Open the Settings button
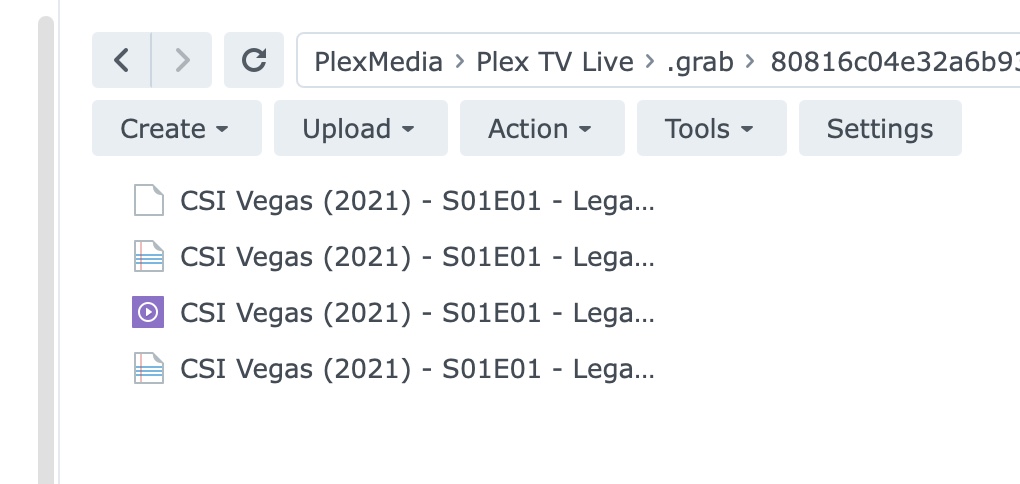 (x=880, y=129)
